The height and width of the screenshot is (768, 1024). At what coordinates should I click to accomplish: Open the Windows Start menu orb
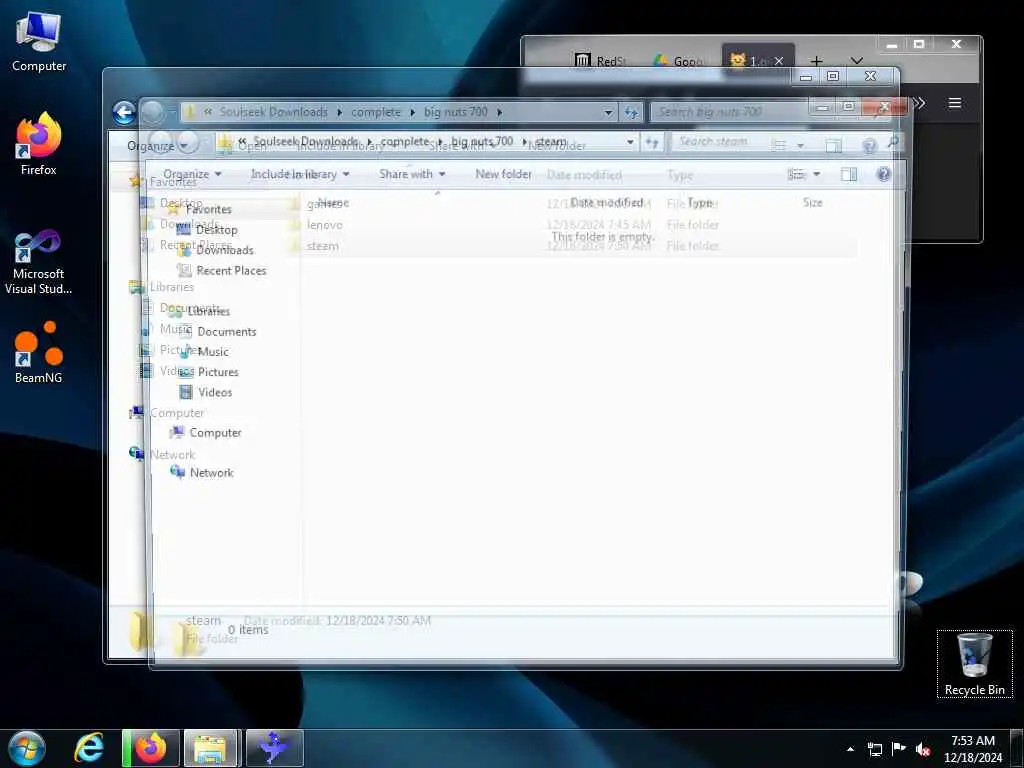(x=26, y=748)
